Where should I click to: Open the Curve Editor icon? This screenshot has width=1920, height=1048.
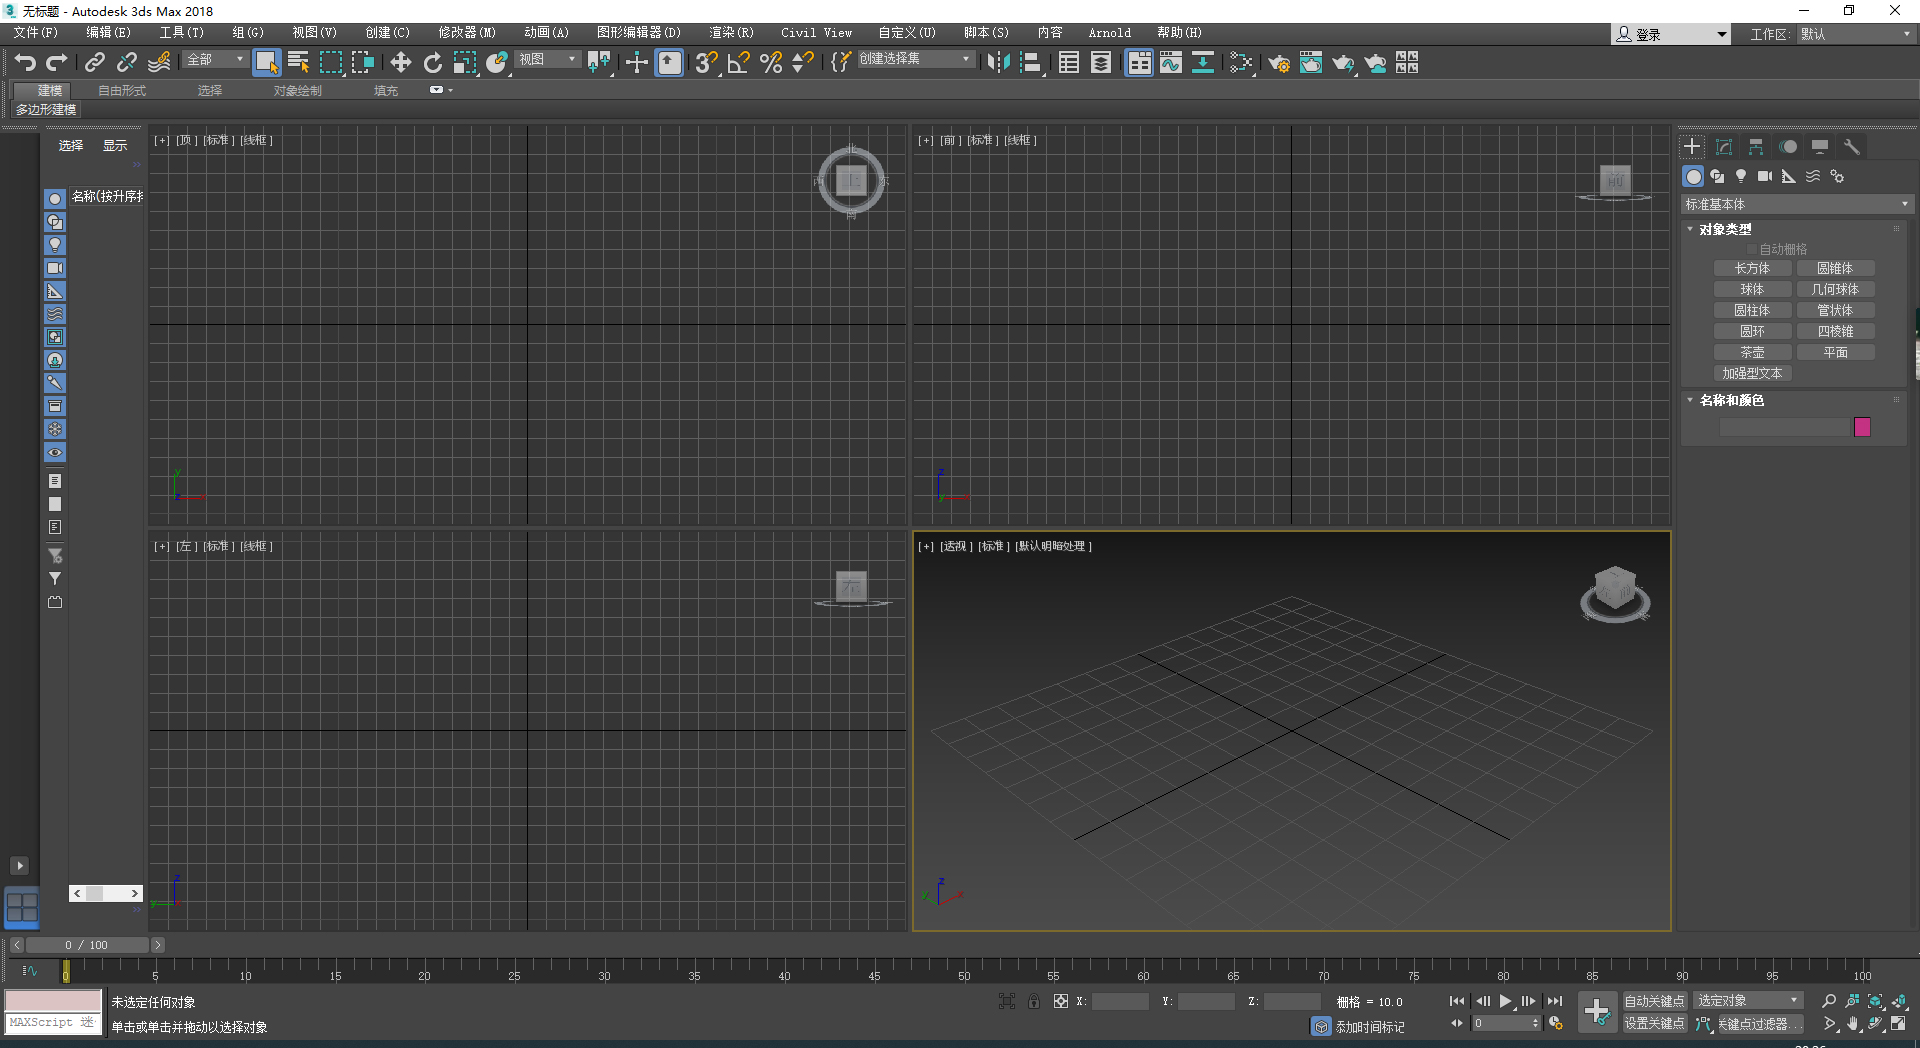pyautogui.click(x=1171, y=63)
